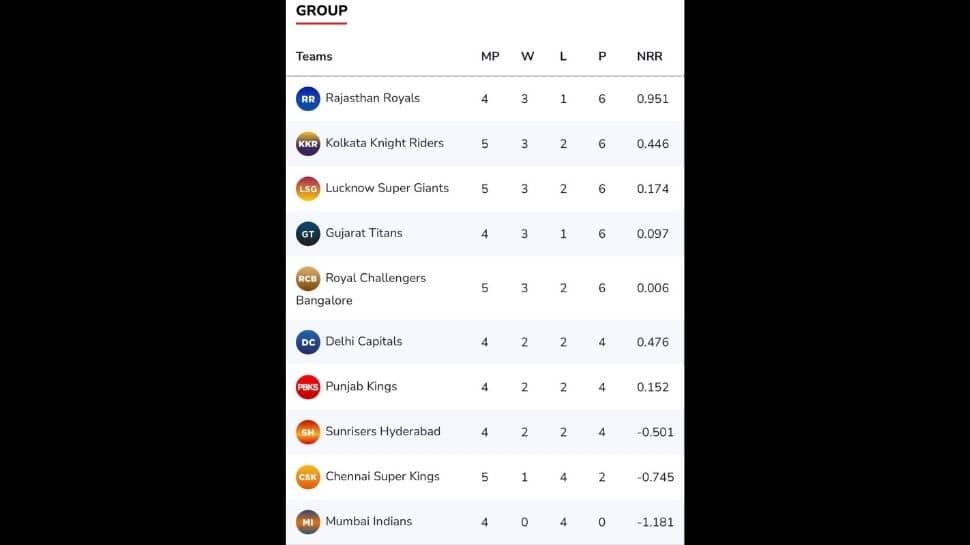Click the Kolkata Knight Riders KKR logo

[x=307, y=144]
